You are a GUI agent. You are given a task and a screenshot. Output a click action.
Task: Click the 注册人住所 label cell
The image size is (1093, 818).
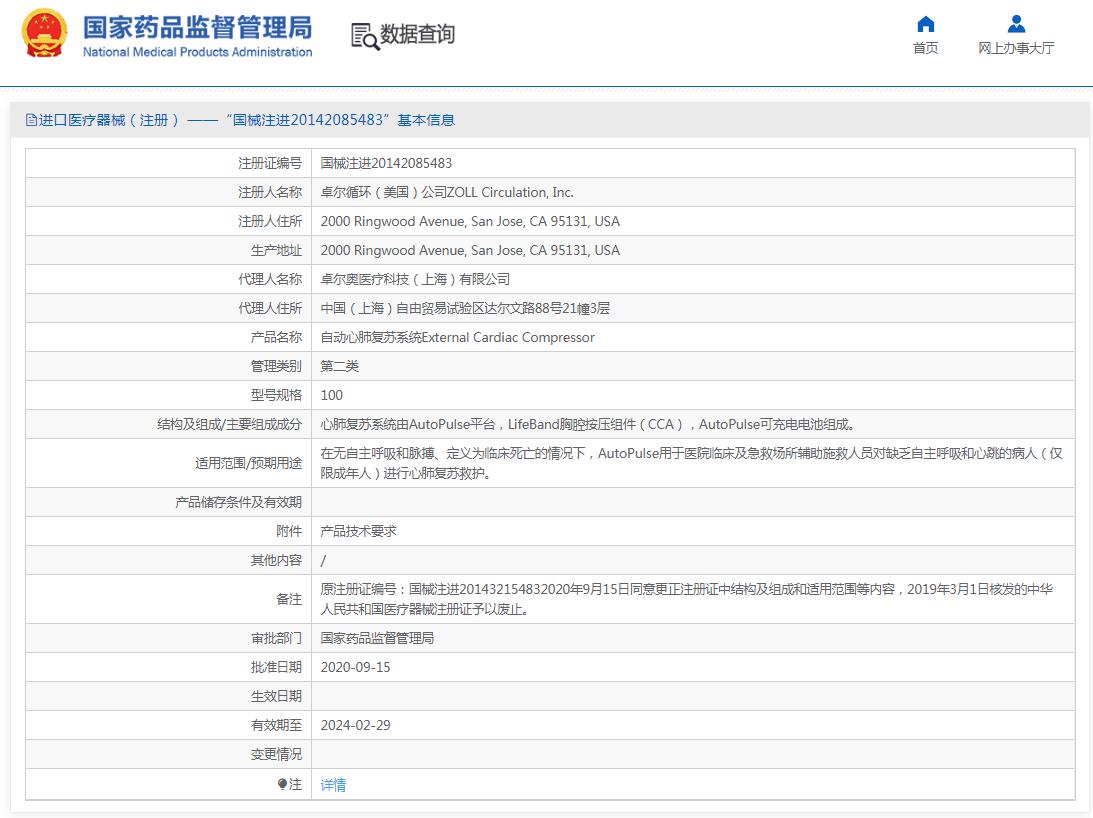click(168, 221)
